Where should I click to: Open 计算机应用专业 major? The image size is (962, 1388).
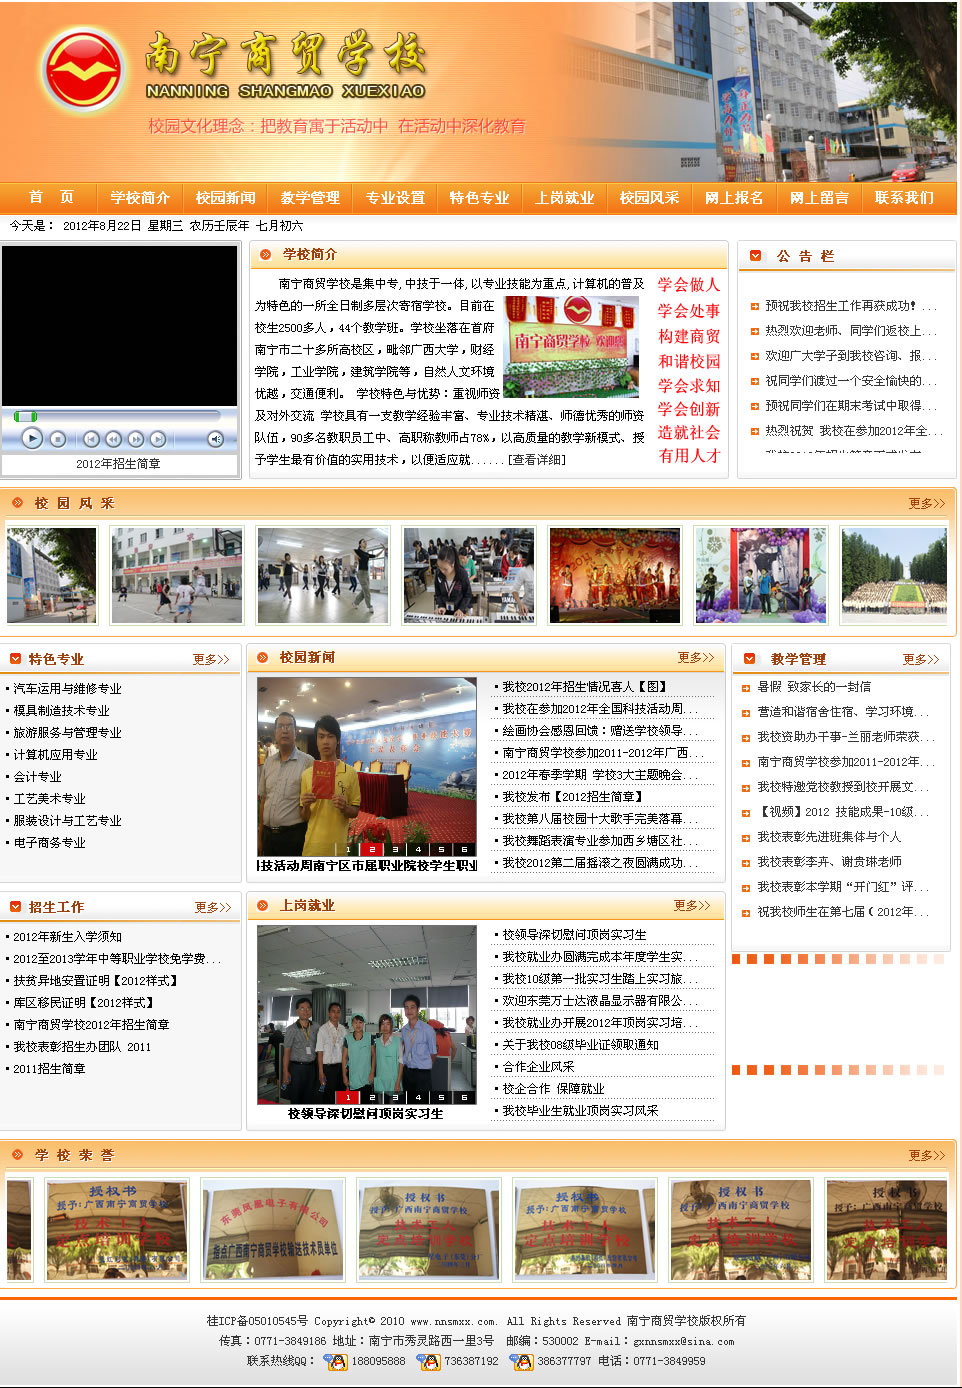coord(55,754)
